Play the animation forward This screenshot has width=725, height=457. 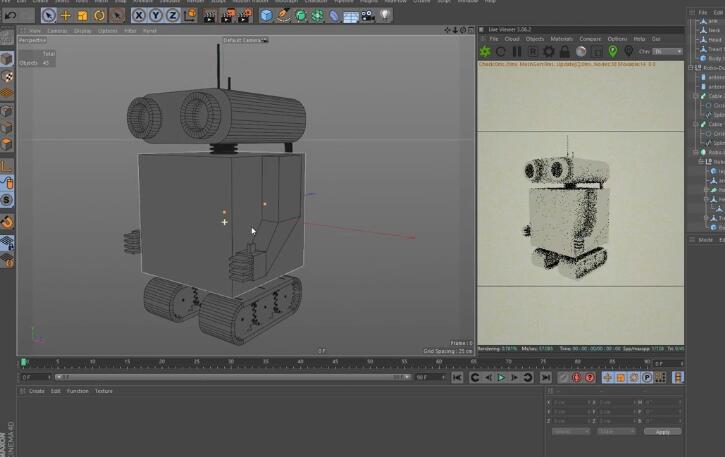point(501,377)
